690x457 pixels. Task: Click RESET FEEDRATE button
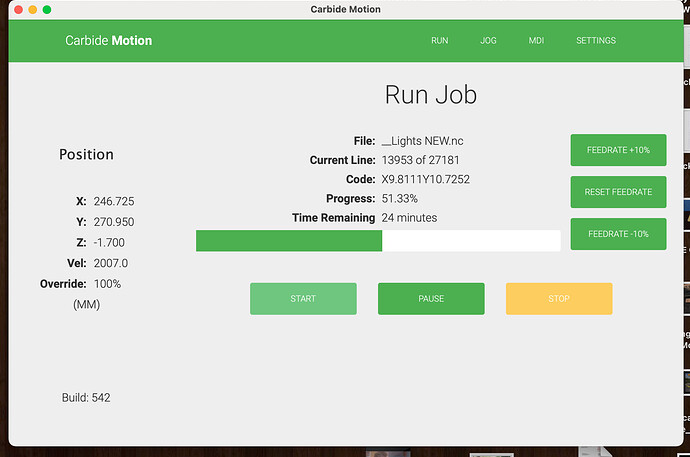(x=618, y=192)
